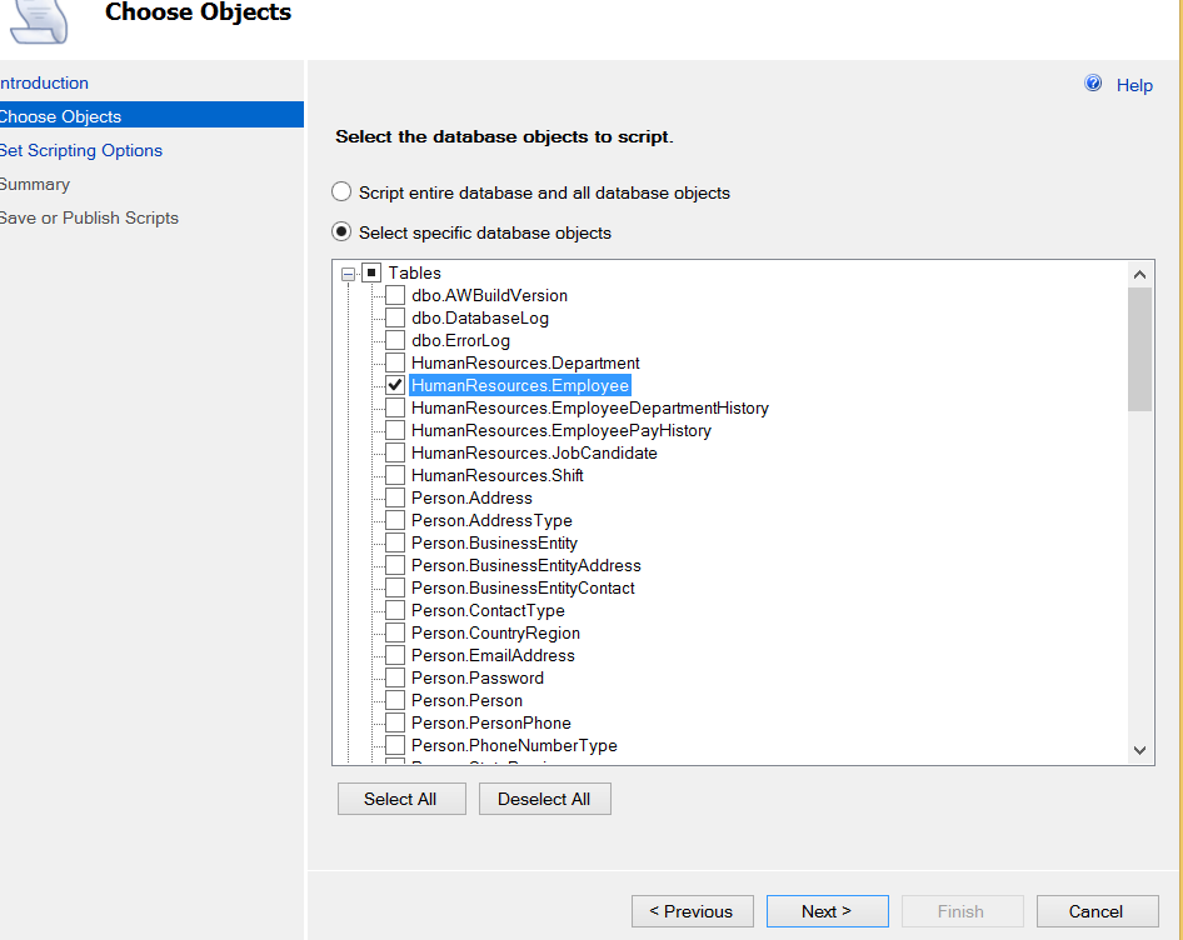Select specific database objects radio button

(x=342, y=232)
